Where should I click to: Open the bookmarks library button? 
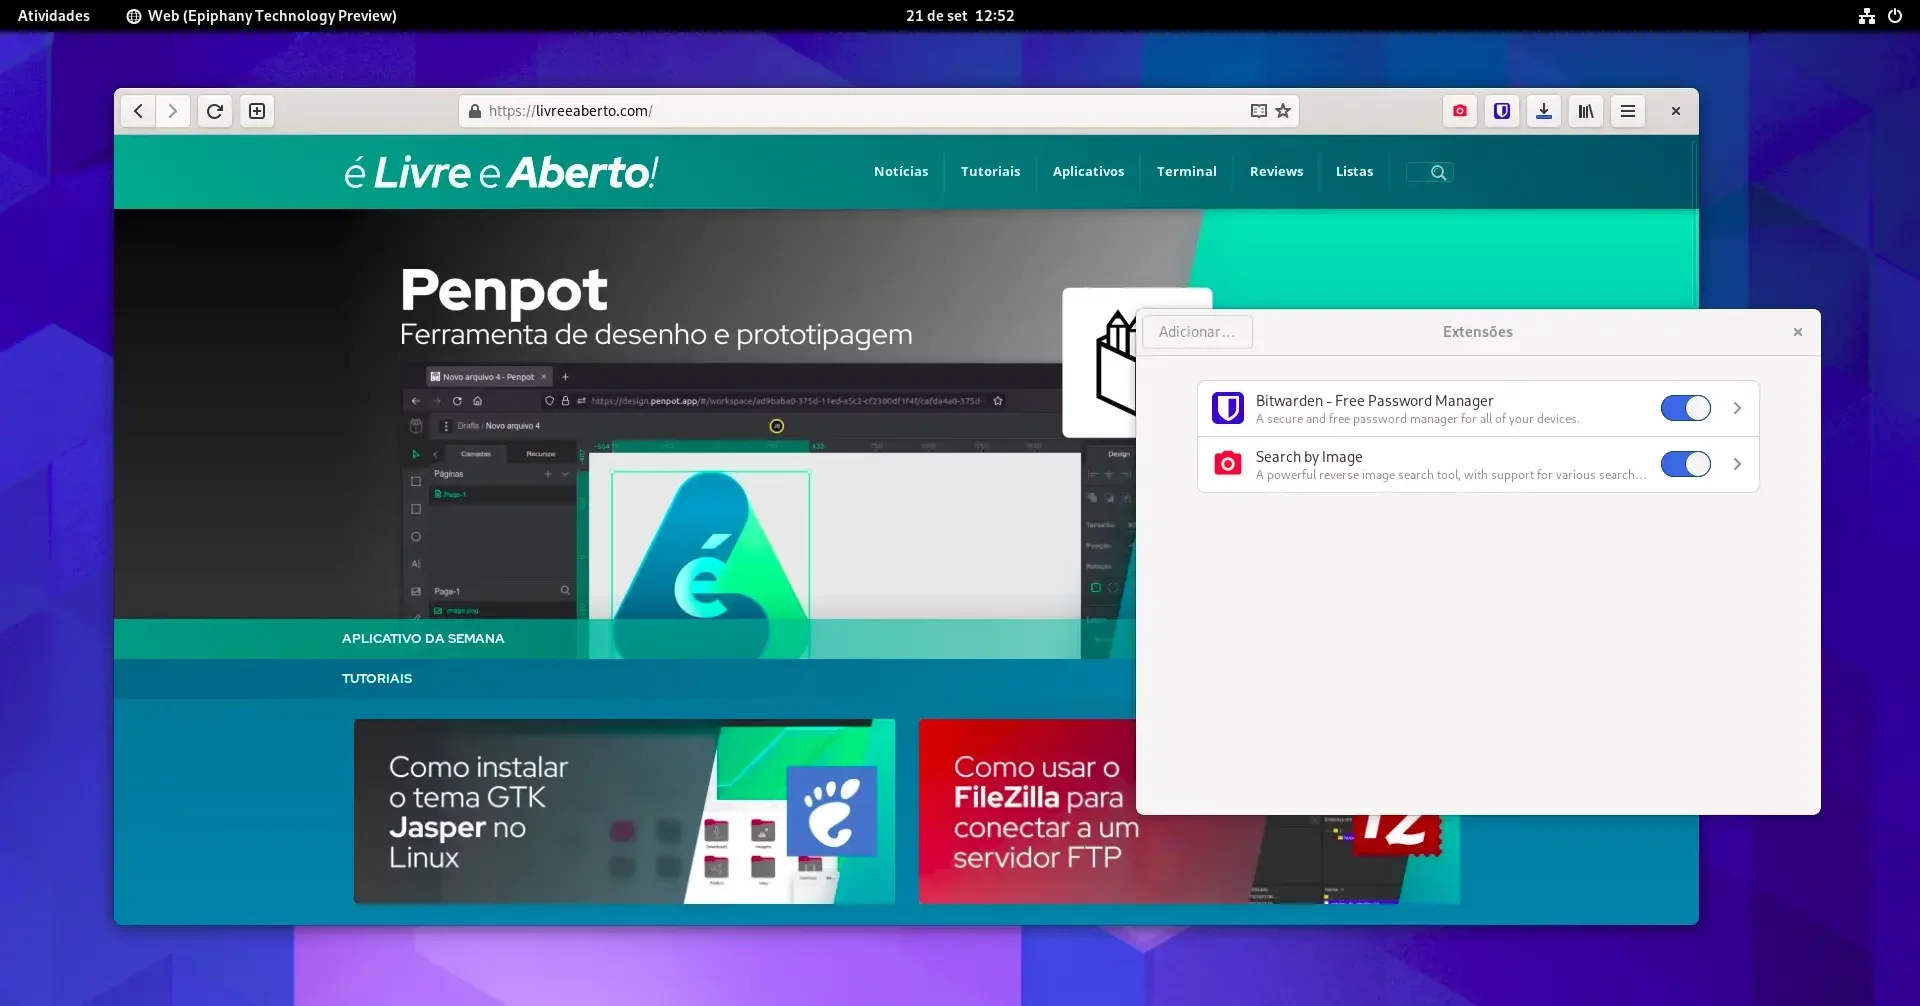click(1586, 111)
